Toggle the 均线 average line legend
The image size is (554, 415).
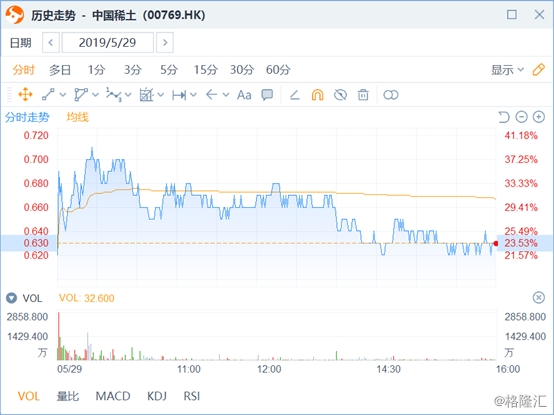click(77, 117)
